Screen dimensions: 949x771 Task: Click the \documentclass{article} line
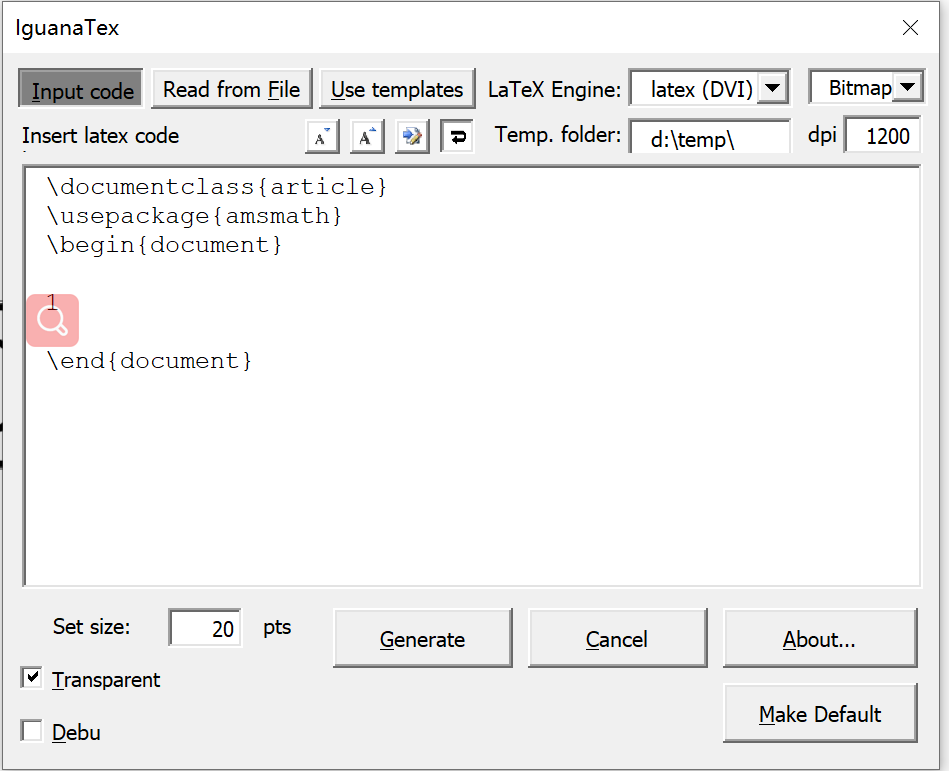[x=217, y=186]
